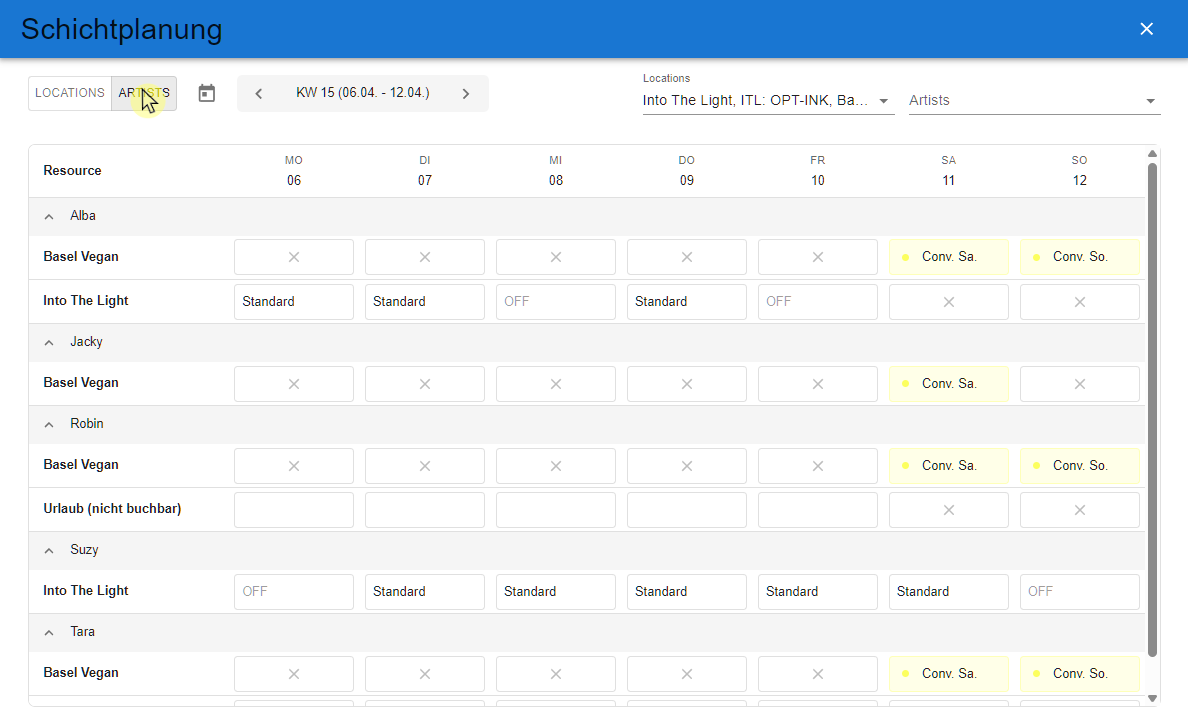
Task: Click Tara Basel Vegan Tuesday X cell
Action: pyautogui.click(x=425, y=674)
